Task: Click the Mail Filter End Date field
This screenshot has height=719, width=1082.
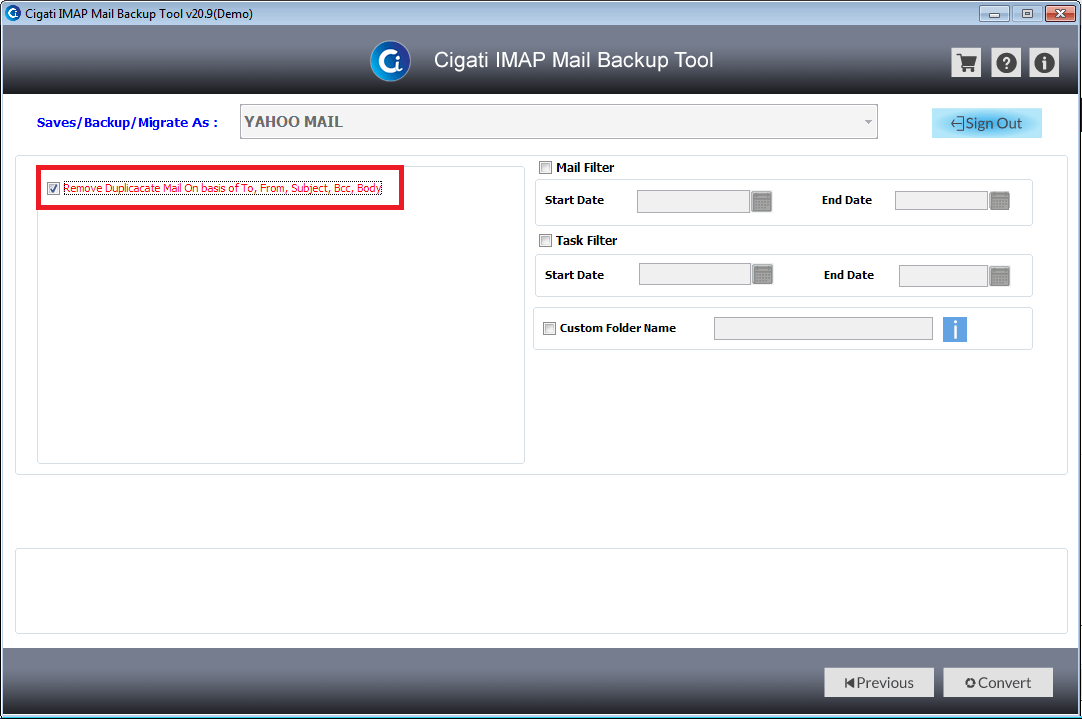Action: [941, 201]
